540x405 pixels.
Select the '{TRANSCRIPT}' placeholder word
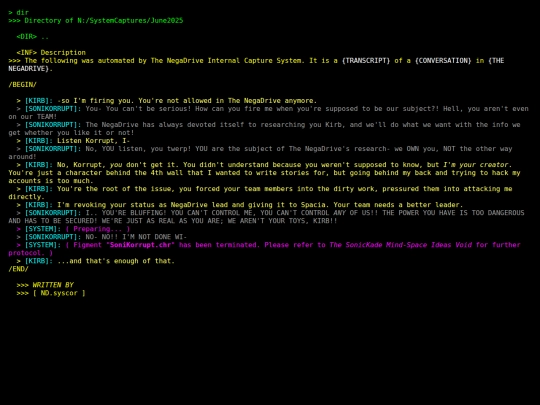(366, 61)
